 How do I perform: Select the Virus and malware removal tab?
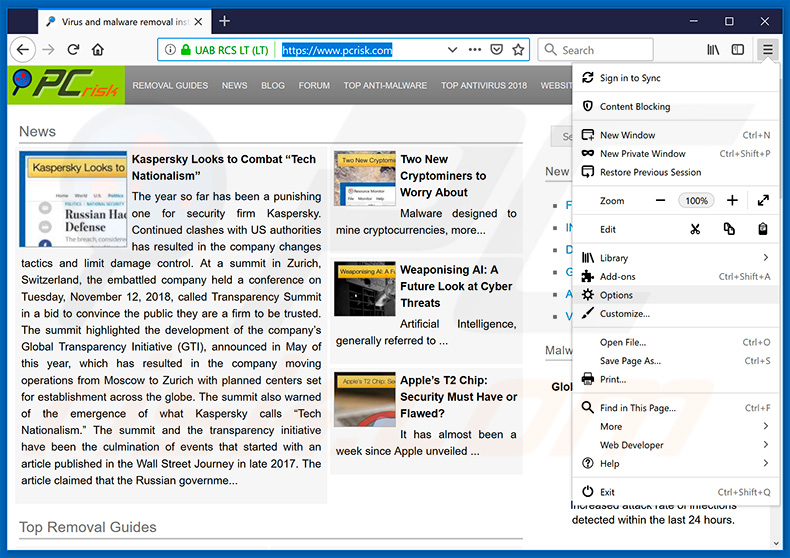point(124,22)
